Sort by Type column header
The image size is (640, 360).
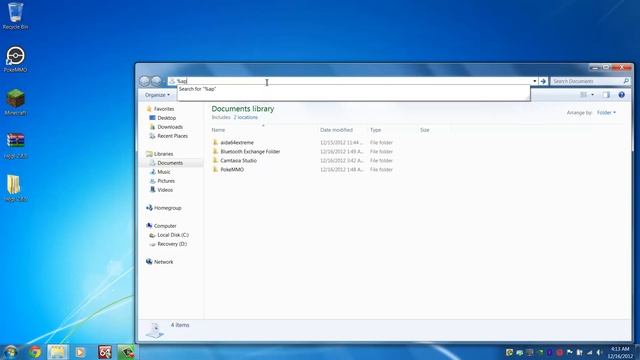click(376, 130)
